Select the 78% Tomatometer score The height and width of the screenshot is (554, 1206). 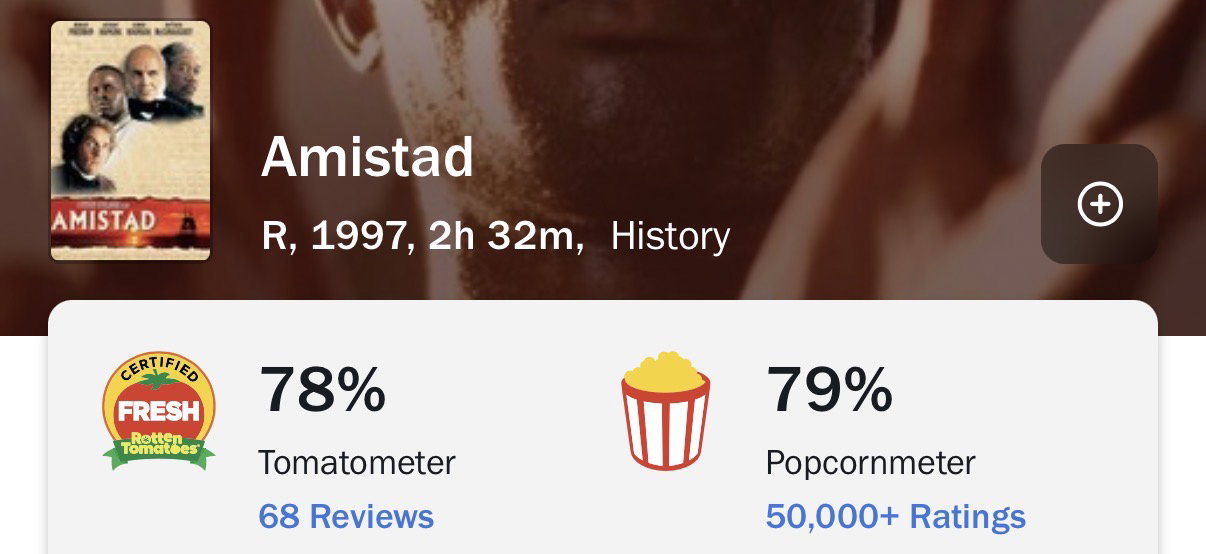point(322,391)
